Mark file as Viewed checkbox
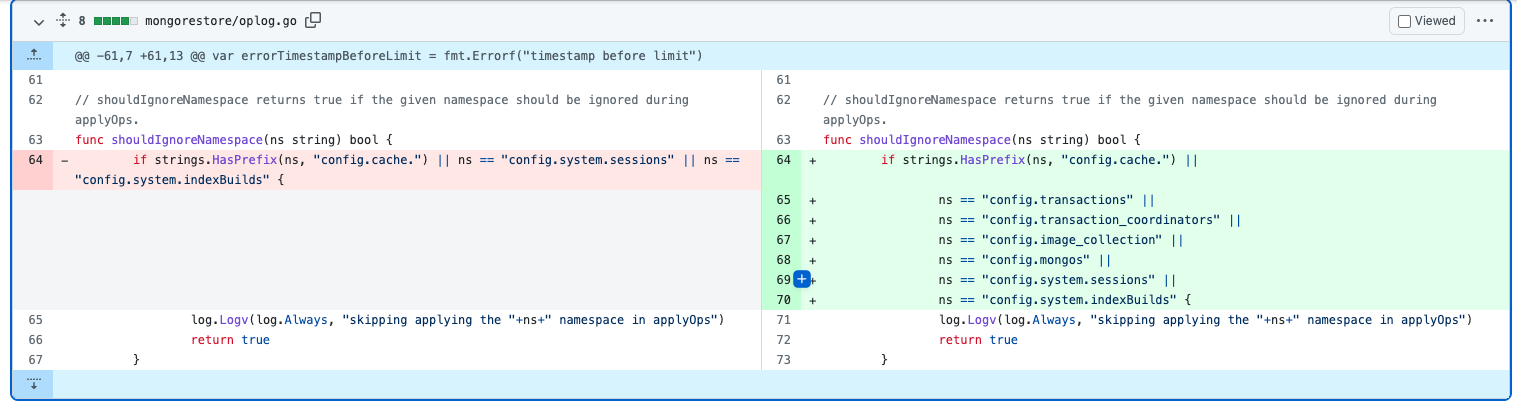Image resolution: width=1517 pixels, height=403 pixels. pyautogui.click(x=1404, y=21)
